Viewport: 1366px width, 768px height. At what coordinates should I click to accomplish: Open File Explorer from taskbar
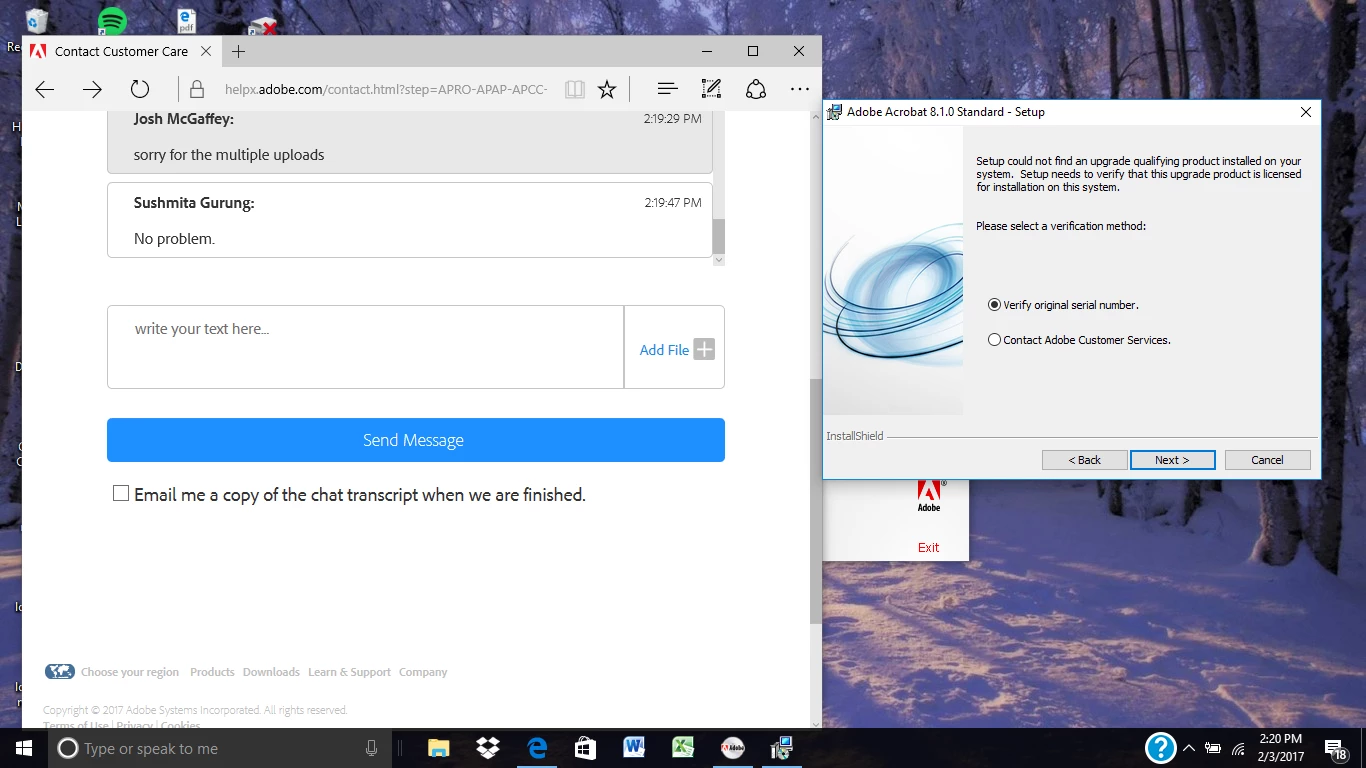coord(438,748)
